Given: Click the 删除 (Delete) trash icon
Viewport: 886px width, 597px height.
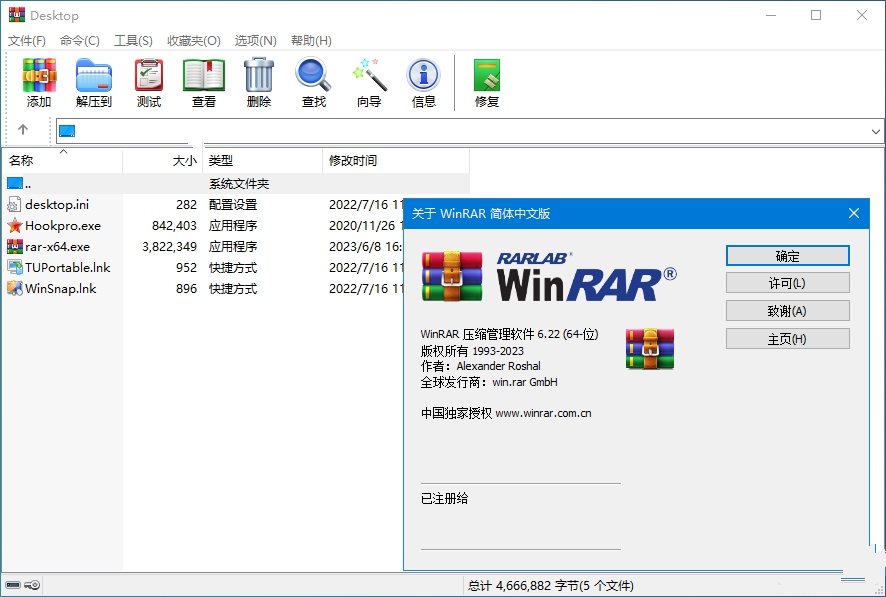Looking at the screenshot, I should point(259,75).
